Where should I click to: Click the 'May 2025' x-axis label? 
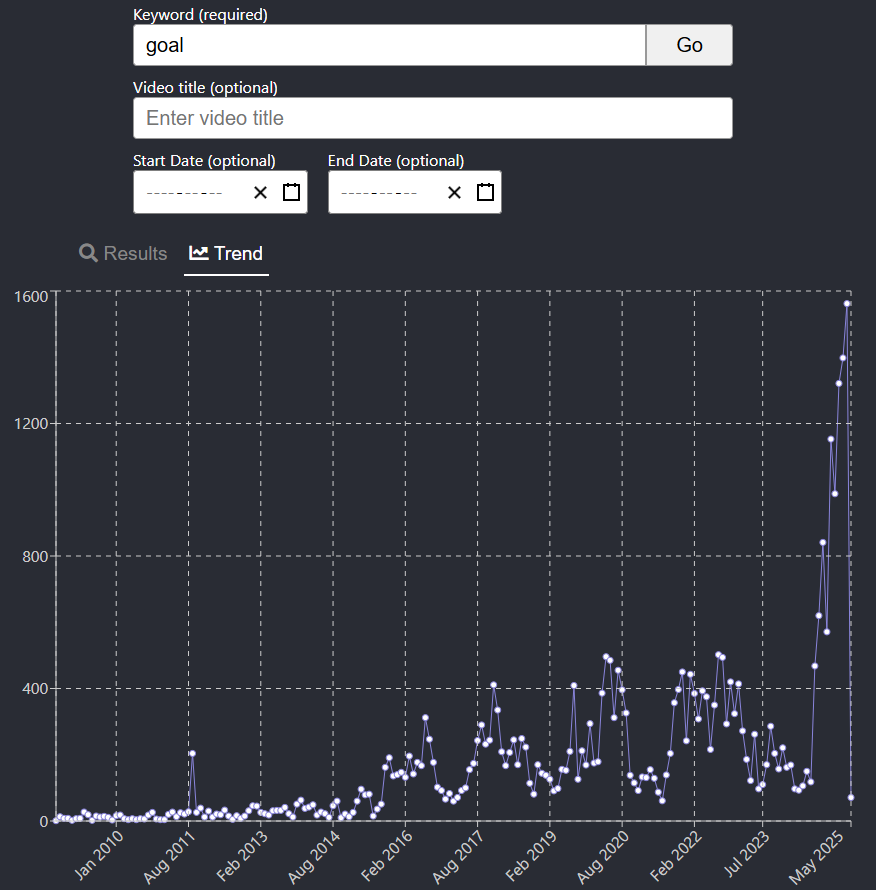click(816, 857)
